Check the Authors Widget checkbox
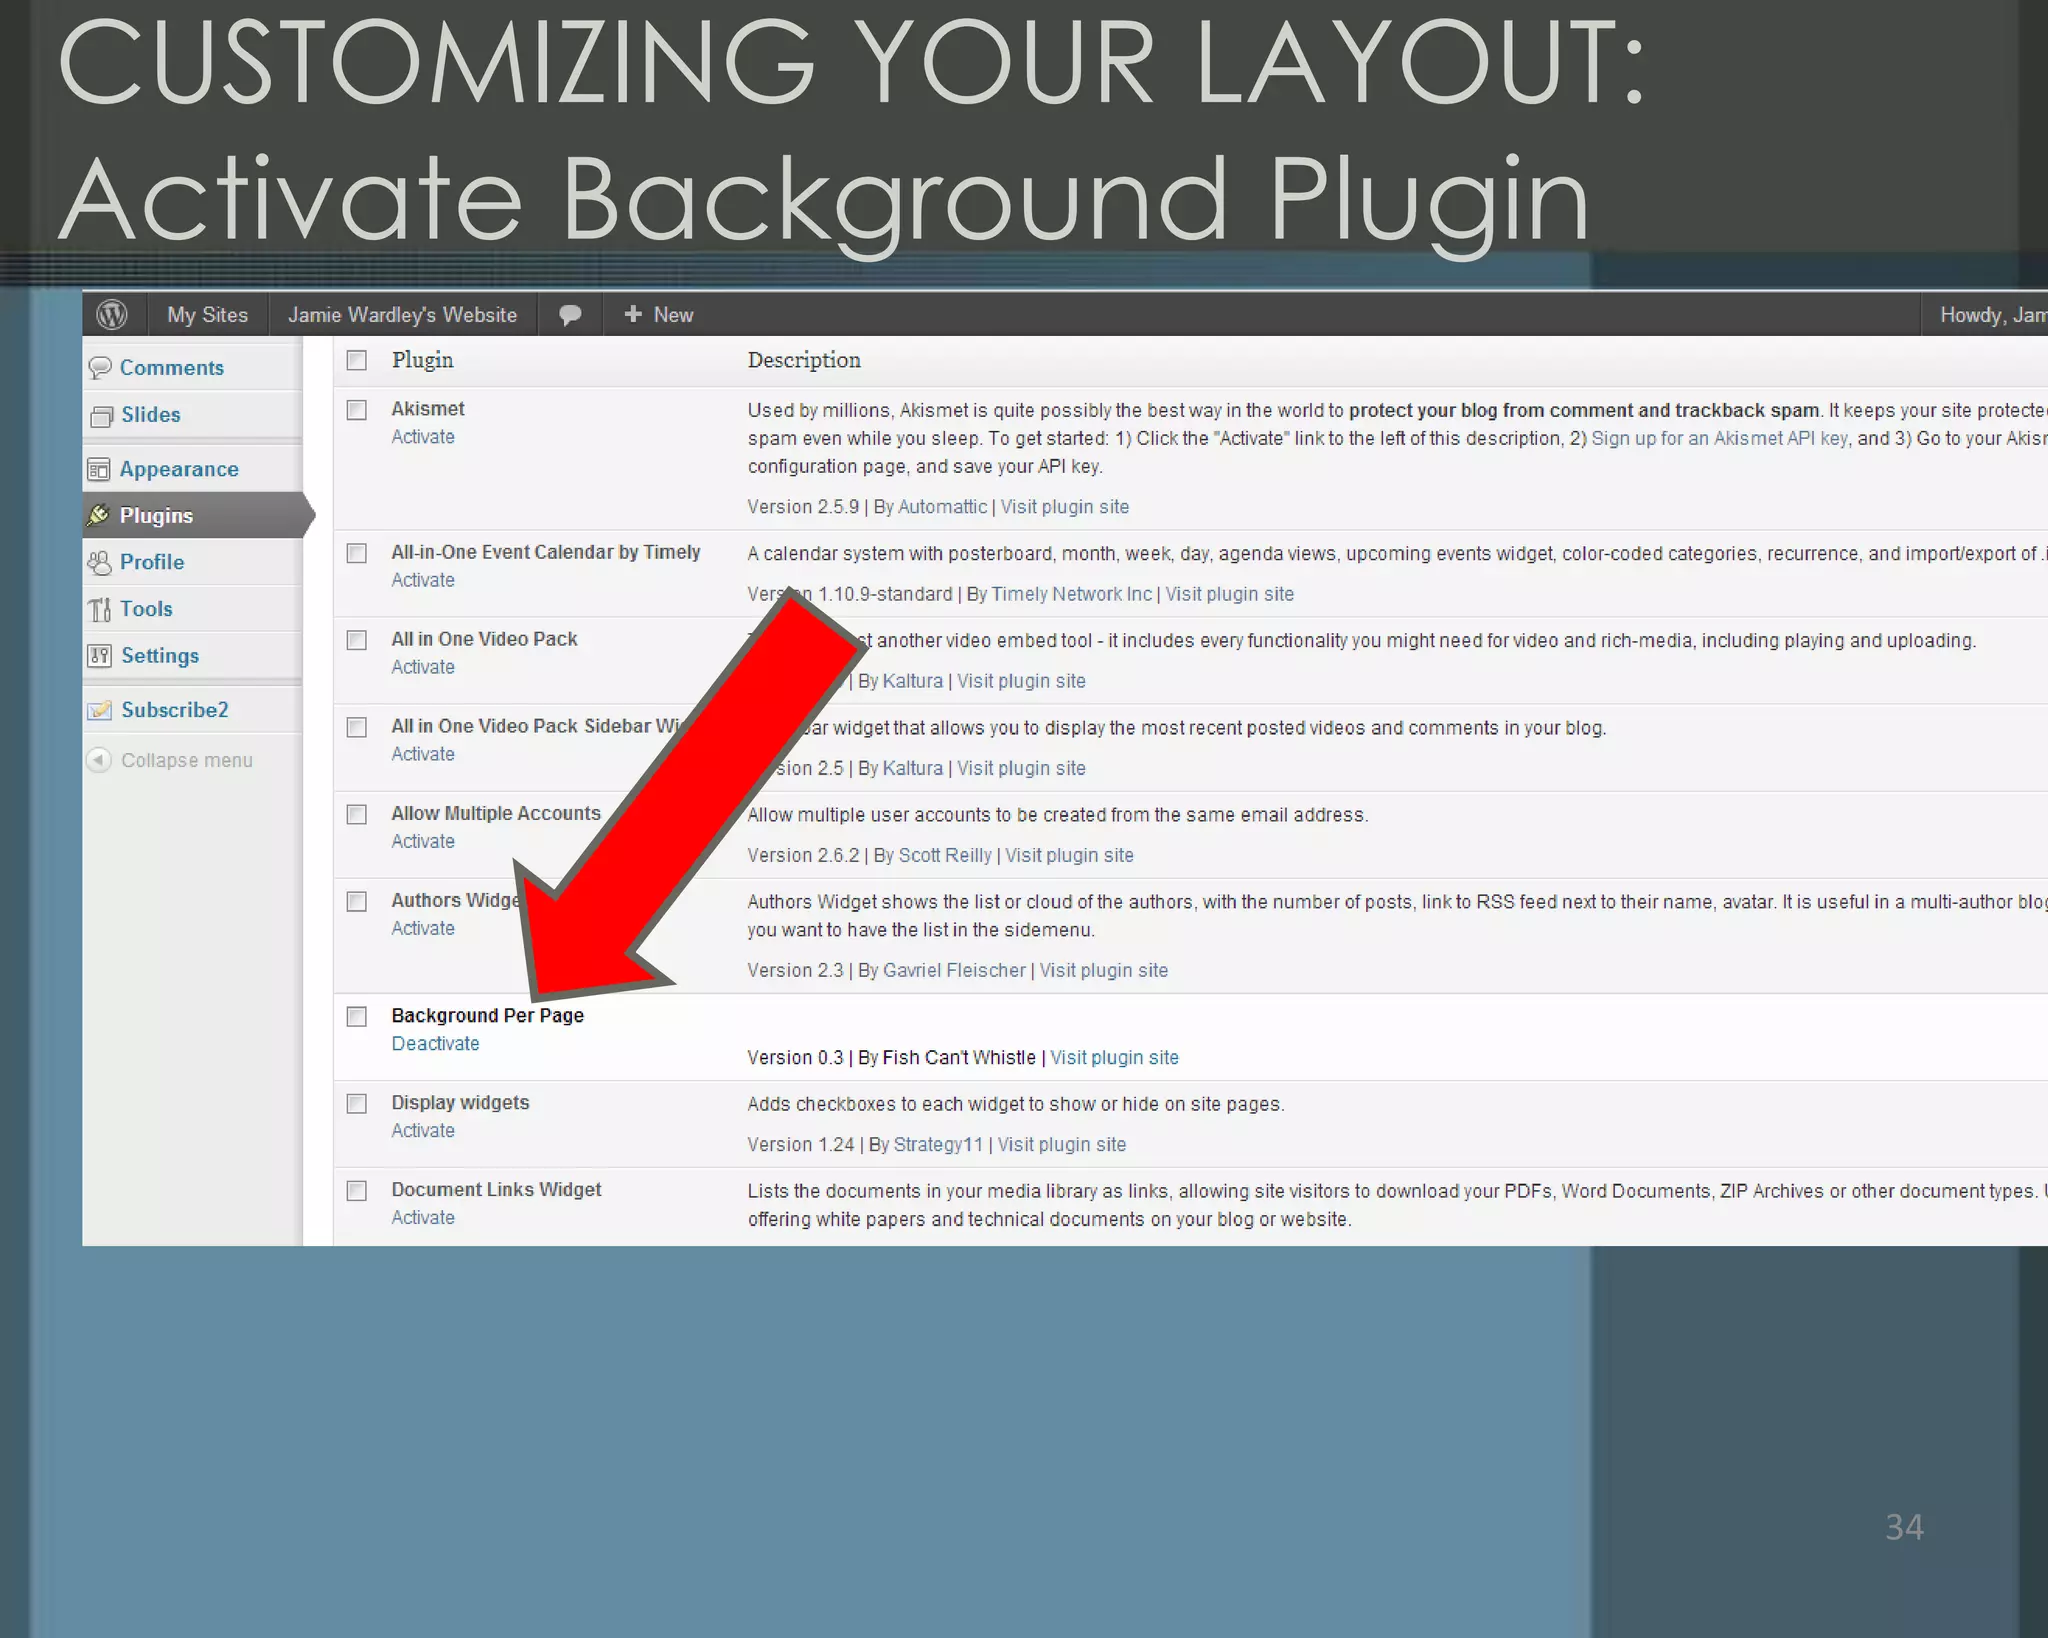The image size is (2048, 1638). pyautogui.click(x=357, y=901)
